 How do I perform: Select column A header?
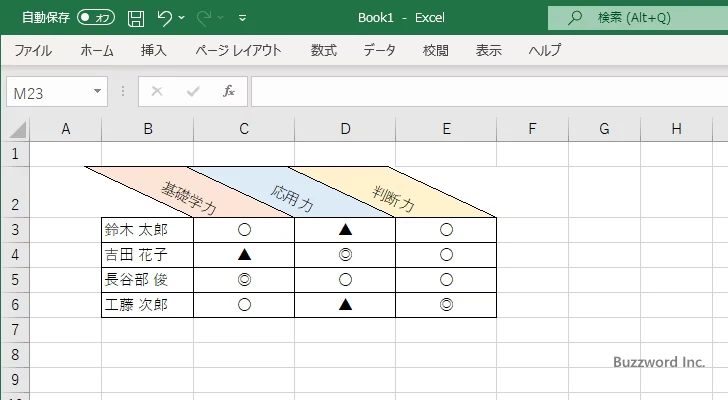(65, 129)
